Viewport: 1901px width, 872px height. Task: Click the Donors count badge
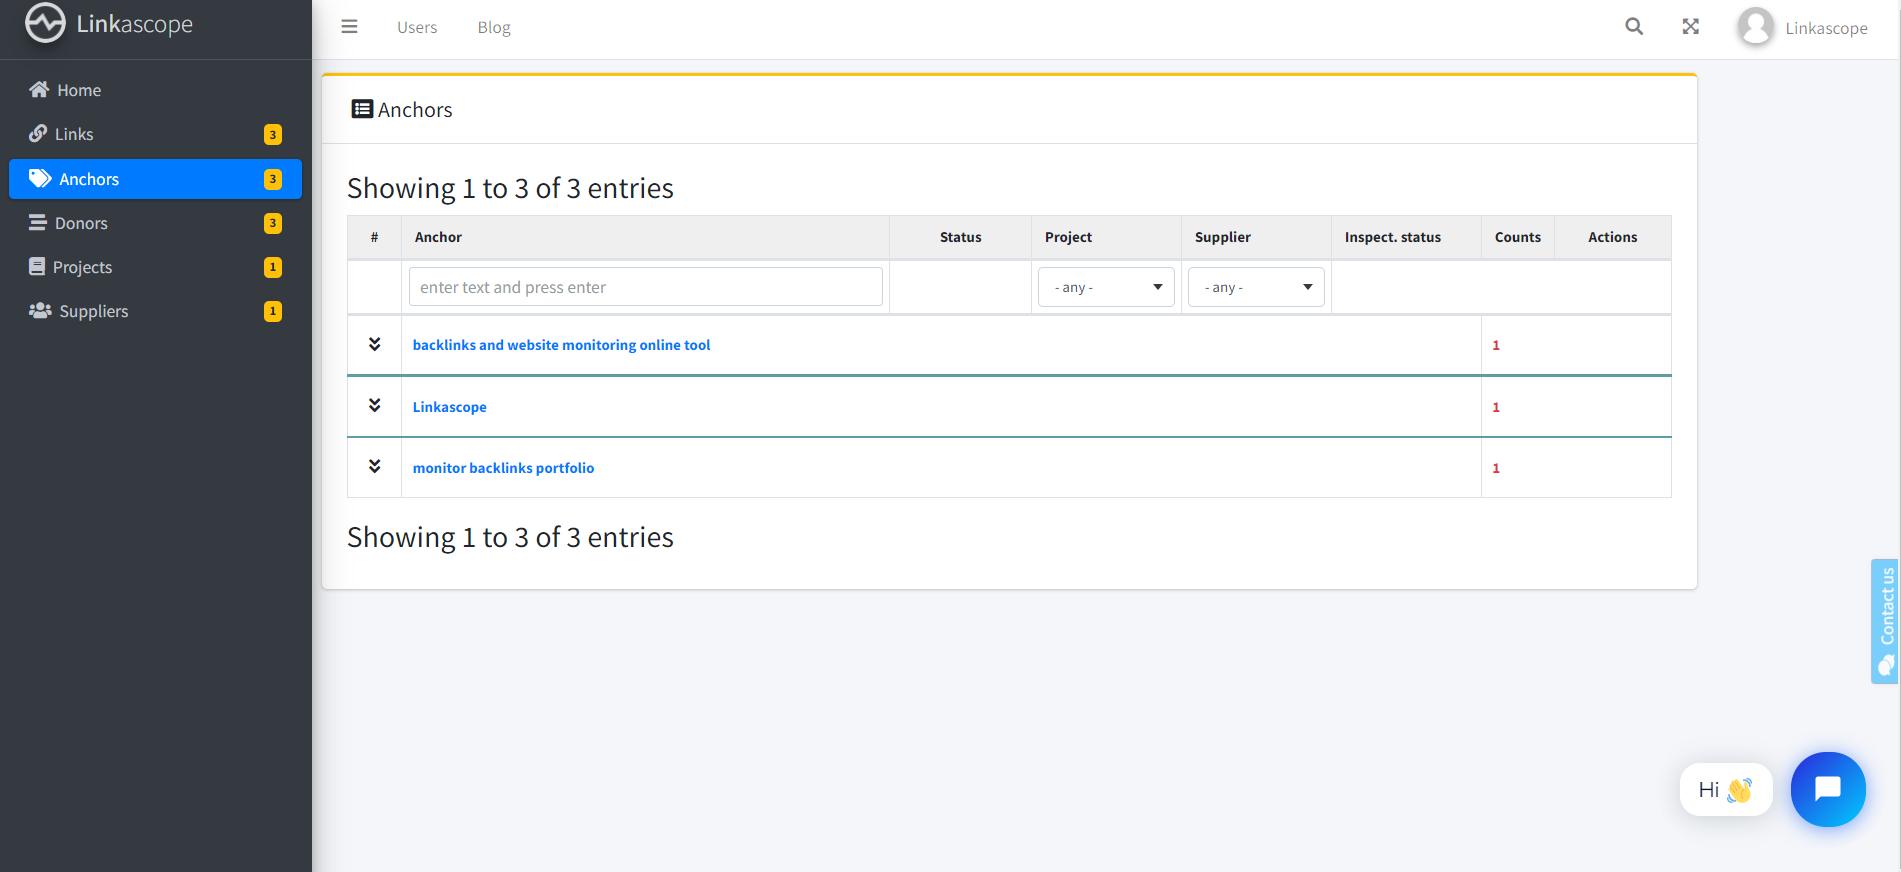click(273, 223)
